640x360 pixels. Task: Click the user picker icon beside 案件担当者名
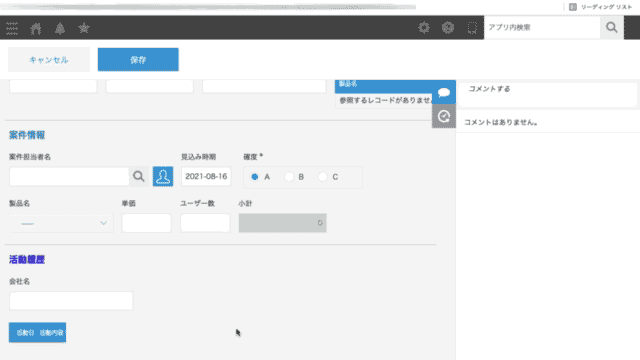click(163, 176)
